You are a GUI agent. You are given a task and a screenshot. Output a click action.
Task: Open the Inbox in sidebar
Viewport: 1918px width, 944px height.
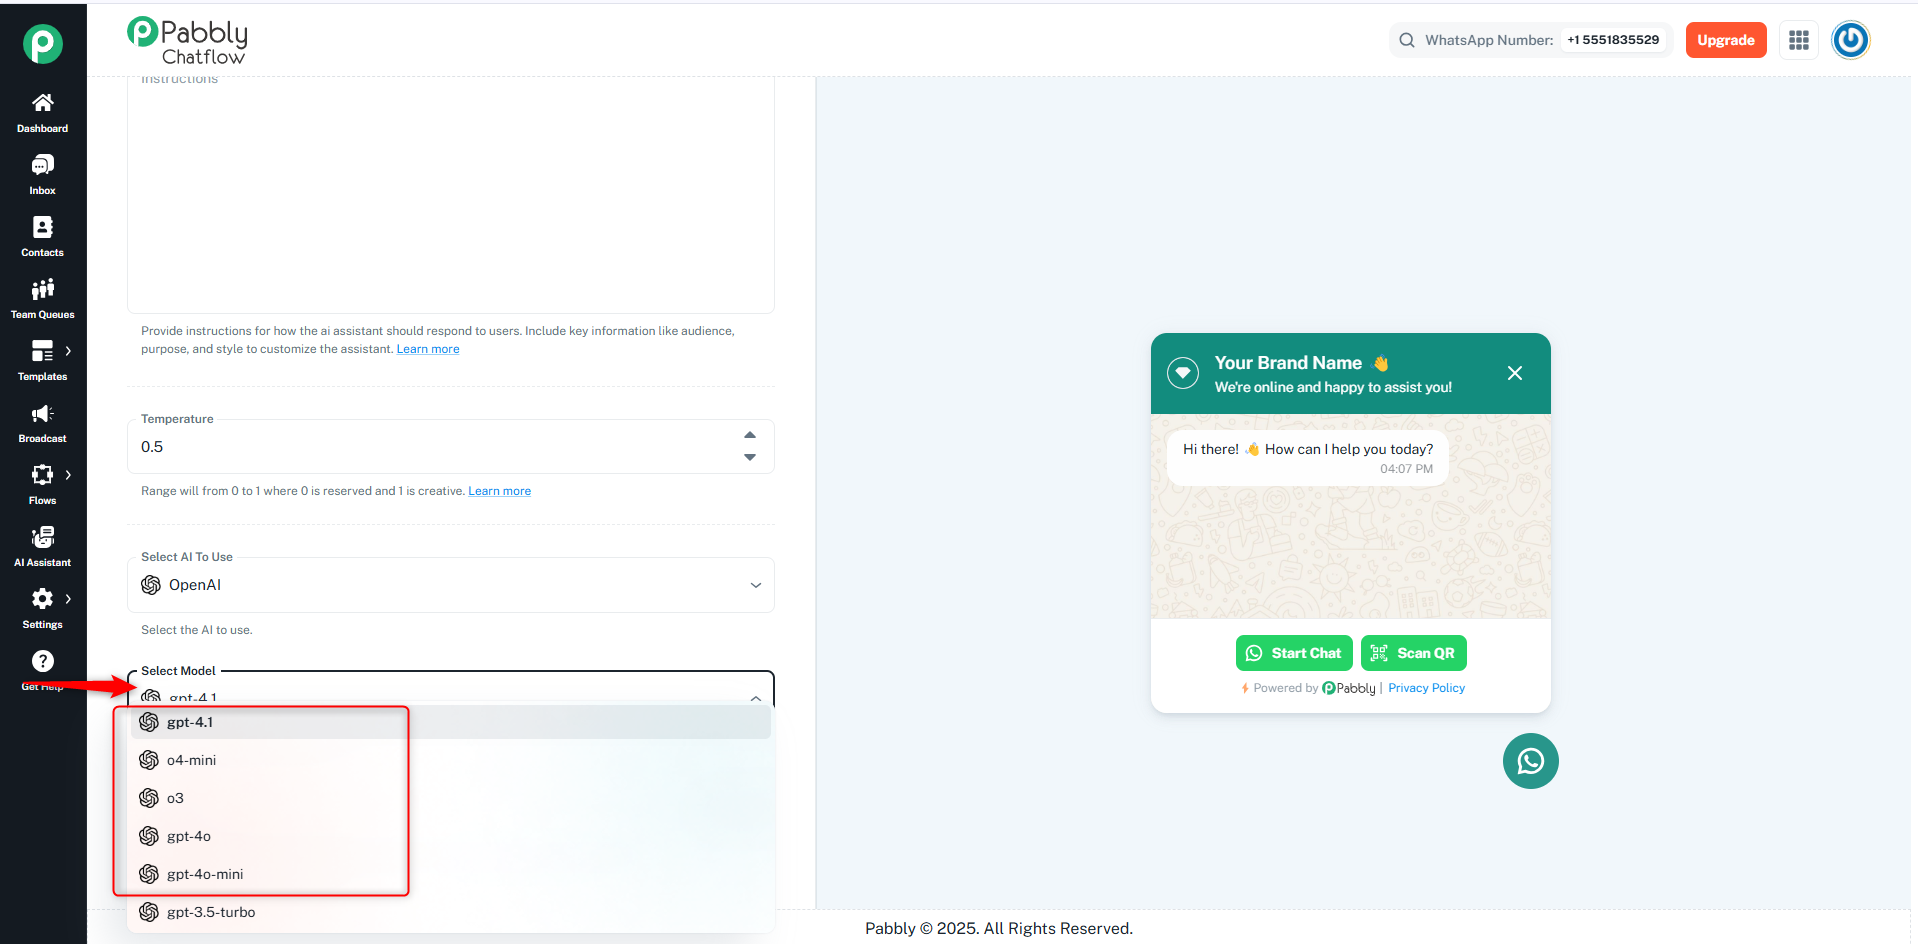point(42,175)
